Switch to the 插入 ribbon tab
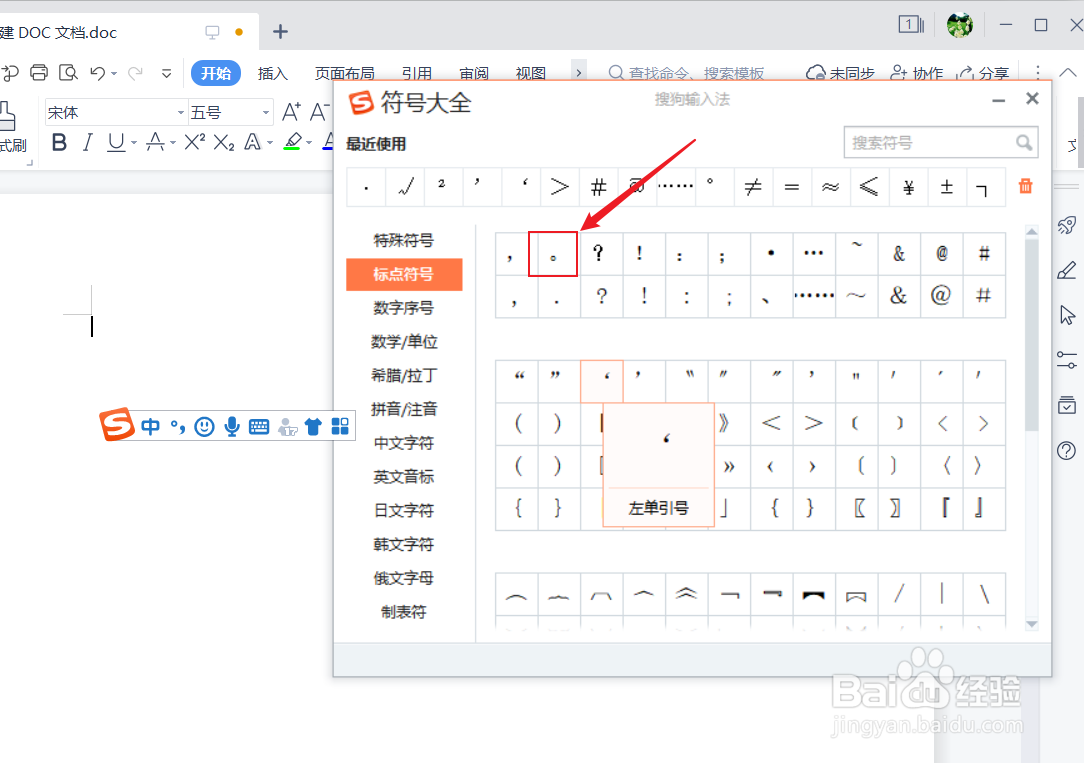 [273, 73]
